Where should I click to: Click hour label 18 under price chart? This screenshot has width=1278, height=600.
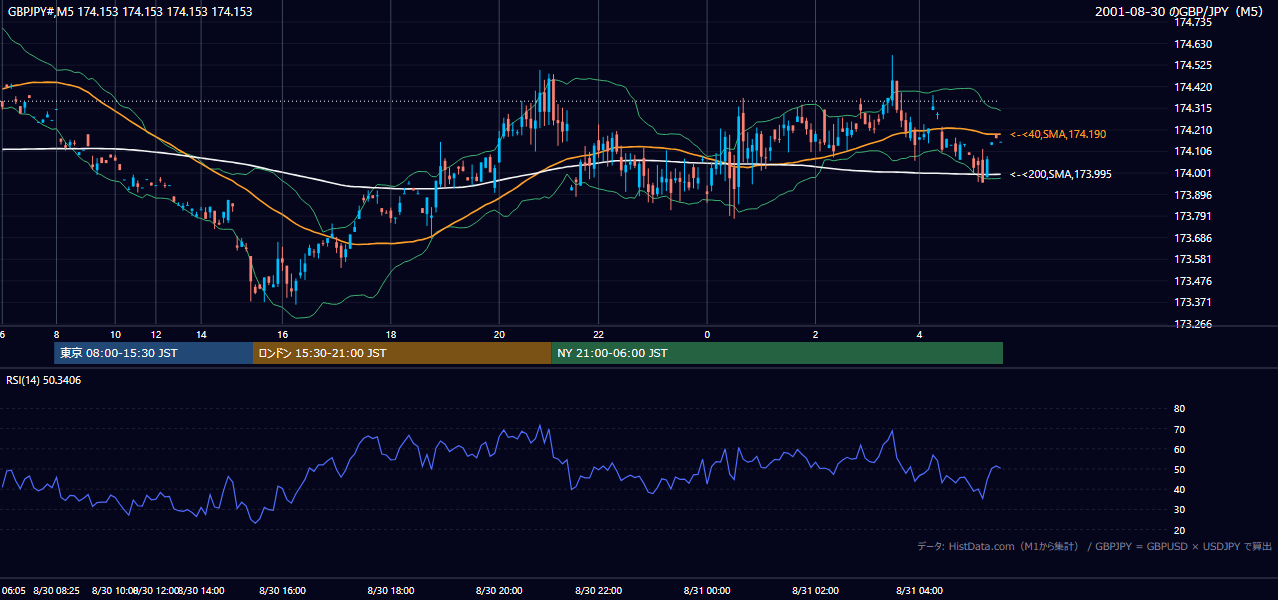point(391,334)
